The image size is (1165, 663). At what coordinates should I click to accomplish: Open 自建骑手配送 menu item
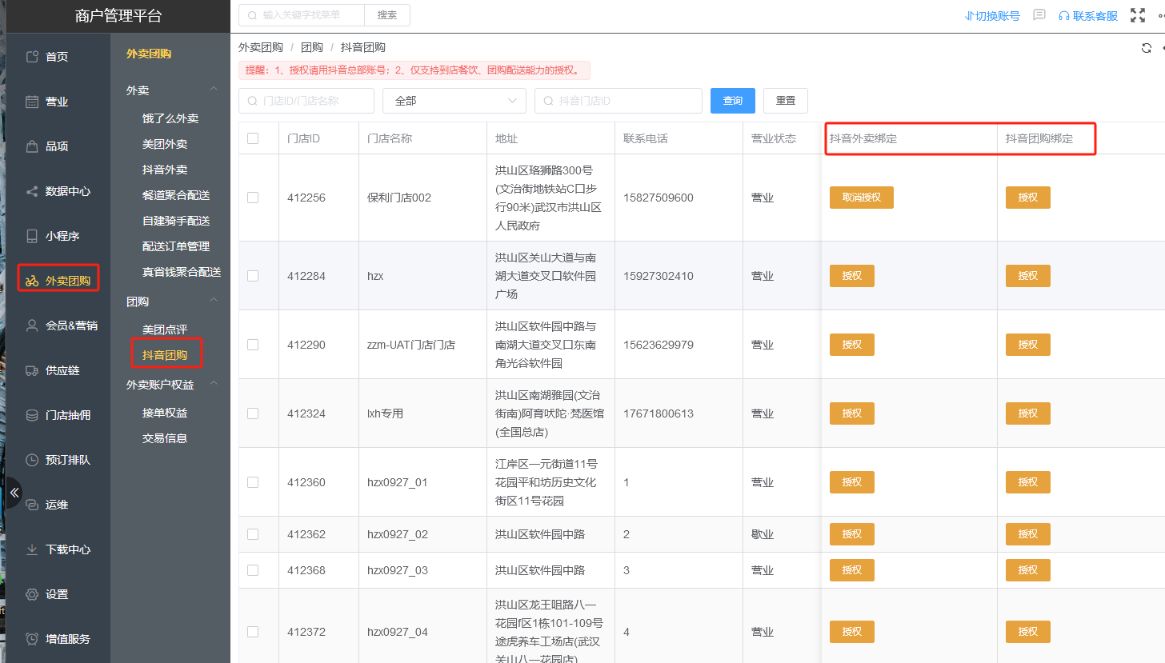[176, 221]
